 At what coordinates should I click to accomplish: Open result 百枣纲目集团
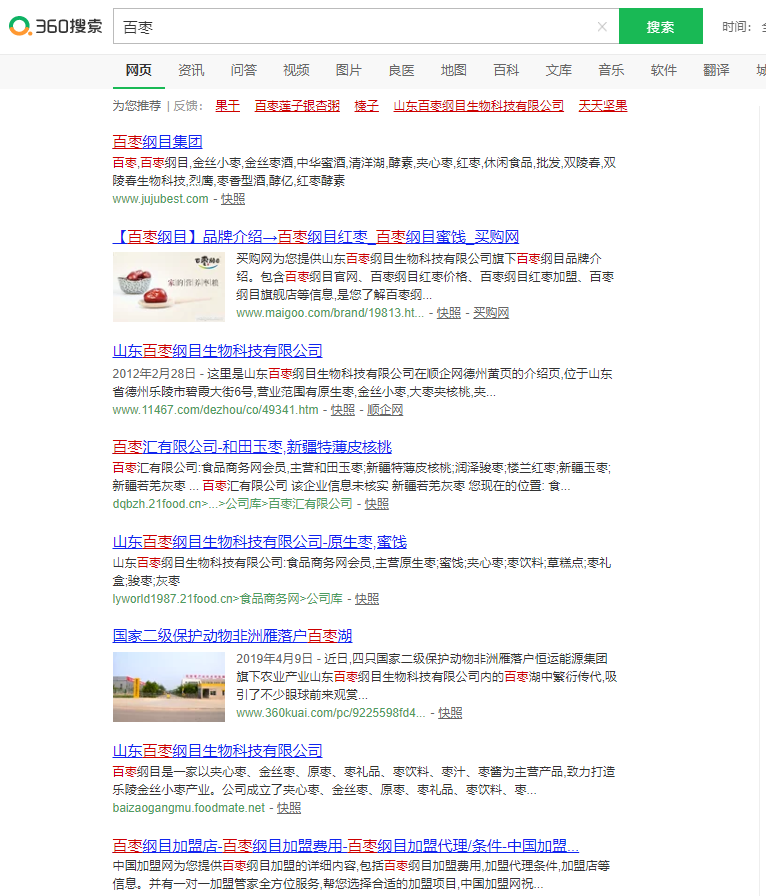(157, 142)
